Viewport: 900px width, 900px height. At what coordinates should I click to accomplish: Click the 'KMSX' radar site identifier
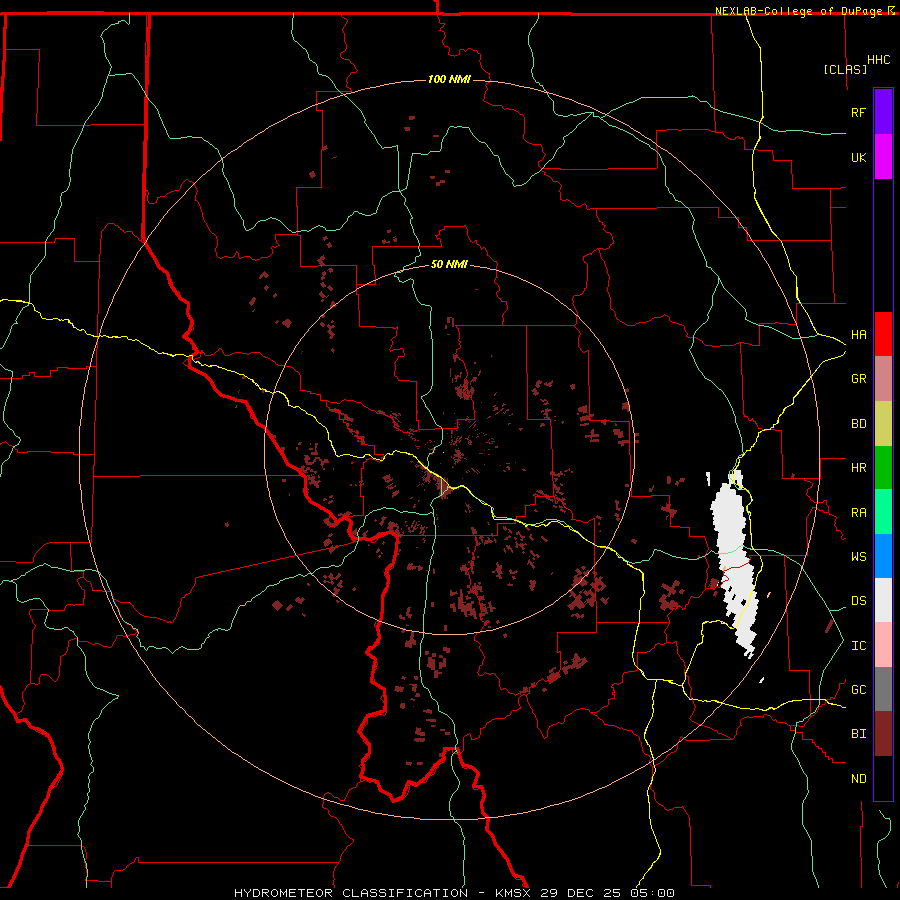514,893
